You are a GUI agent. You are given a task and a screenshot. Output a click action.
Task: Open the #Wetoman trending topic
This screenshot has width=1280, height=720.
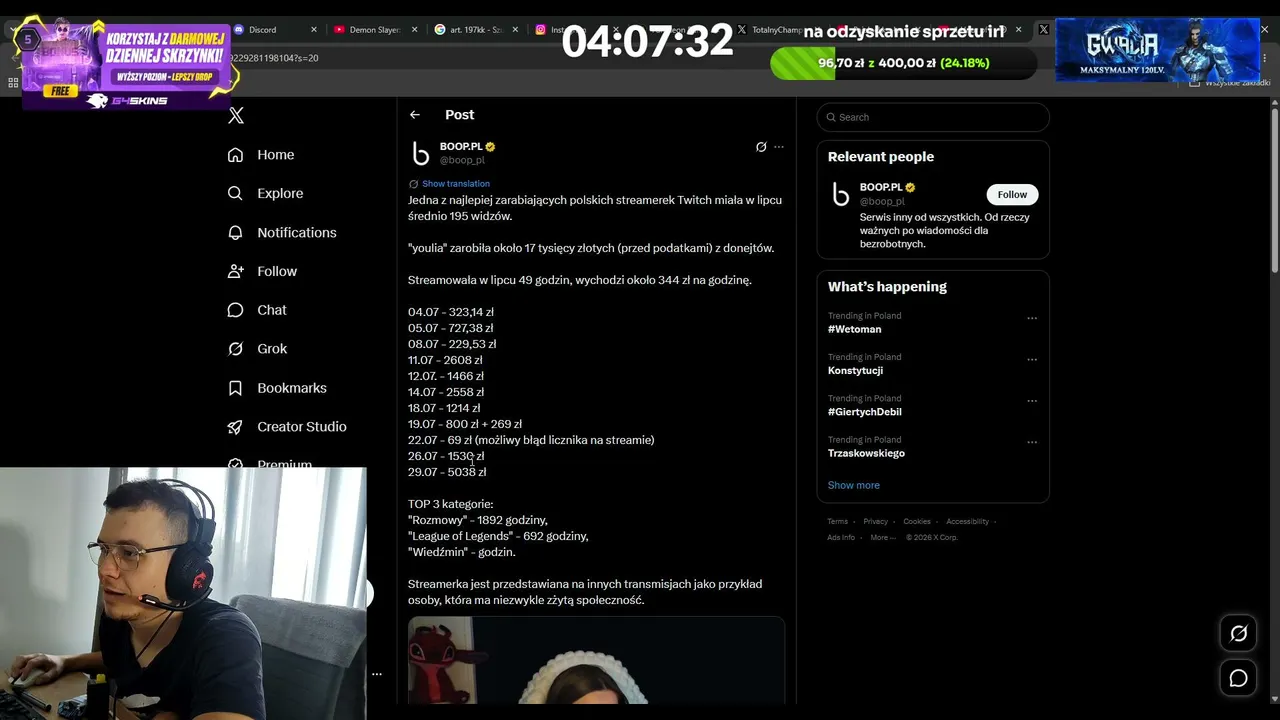pos(854,329)
